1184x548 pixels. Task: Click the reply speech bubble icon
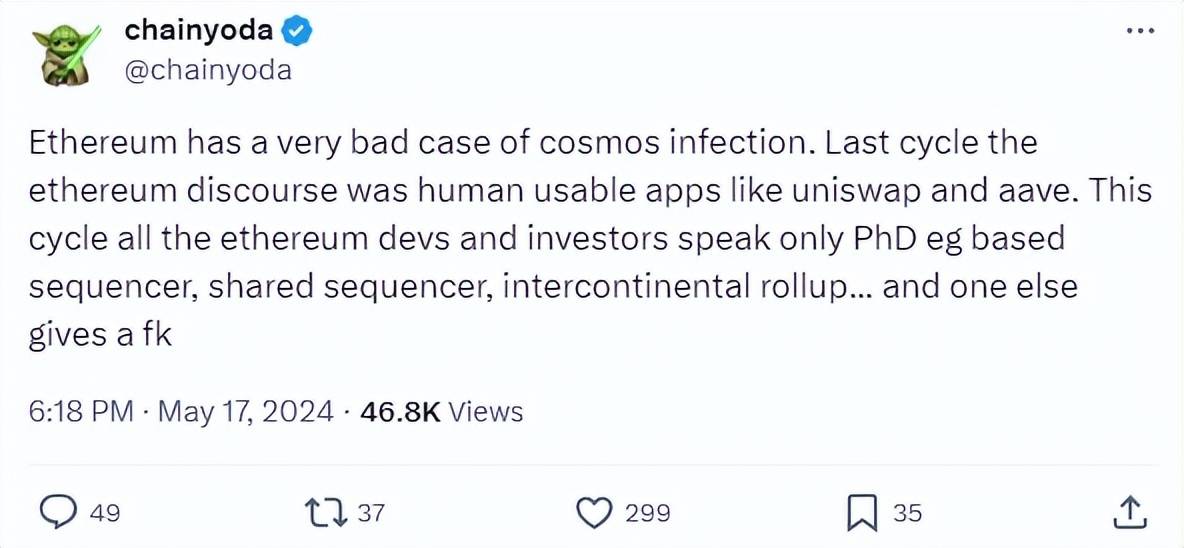(x=58, y=513)
